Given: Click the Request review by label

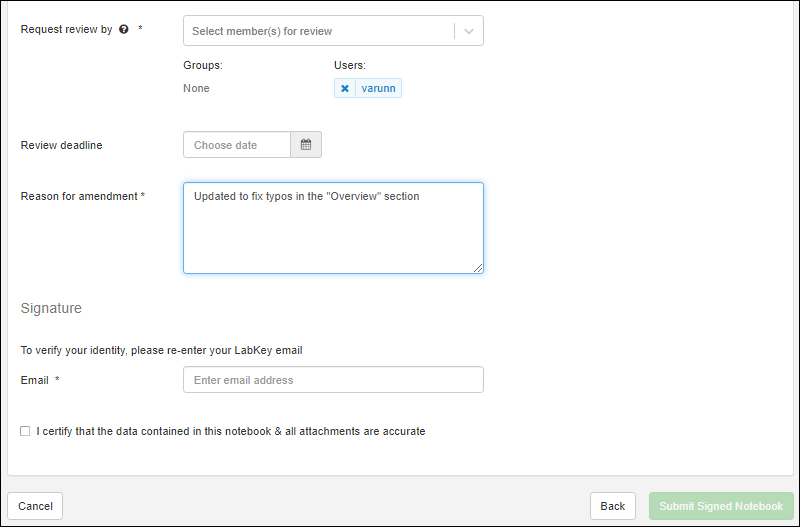Looking at the screenshot, I should tap(66, 30).
